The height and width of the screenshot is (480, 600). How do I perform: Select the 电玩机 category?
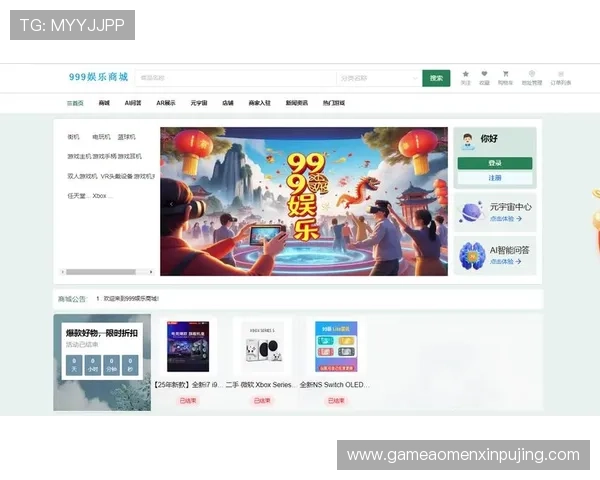click(x=101, y=137)
